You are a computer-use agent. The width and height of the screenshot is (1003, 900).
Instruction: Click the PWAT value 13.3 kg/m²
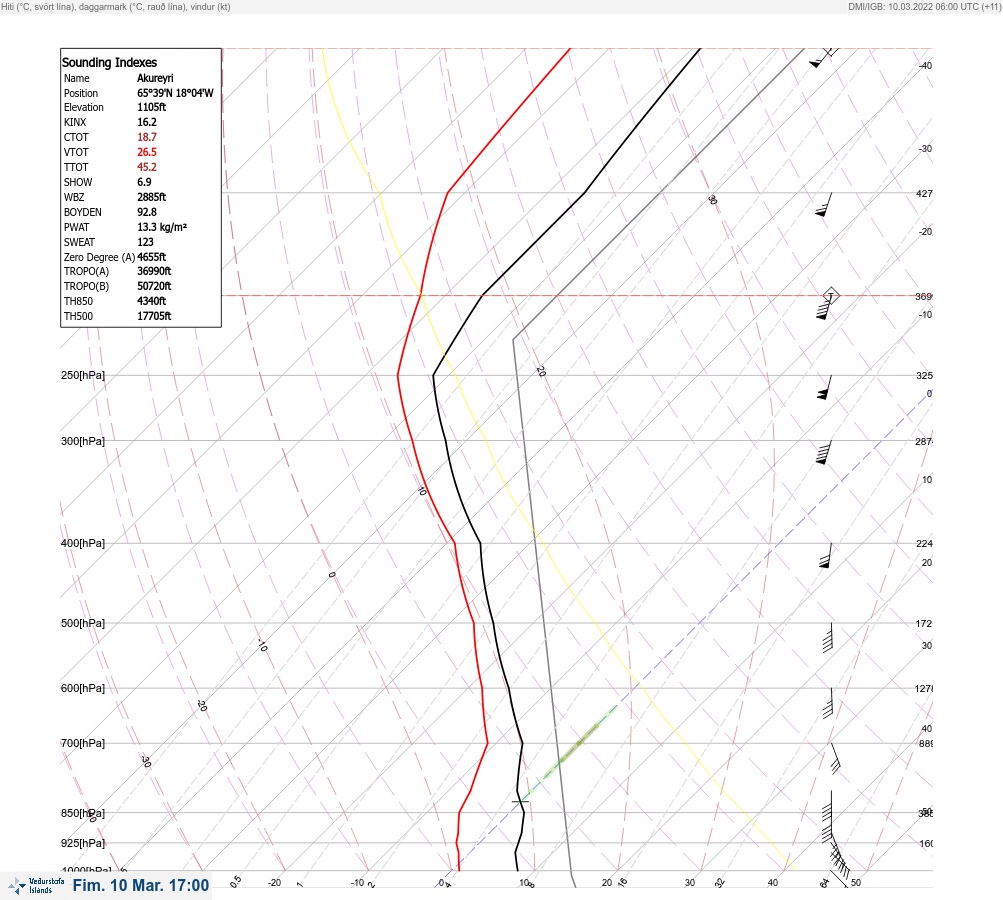coord(162,227)
